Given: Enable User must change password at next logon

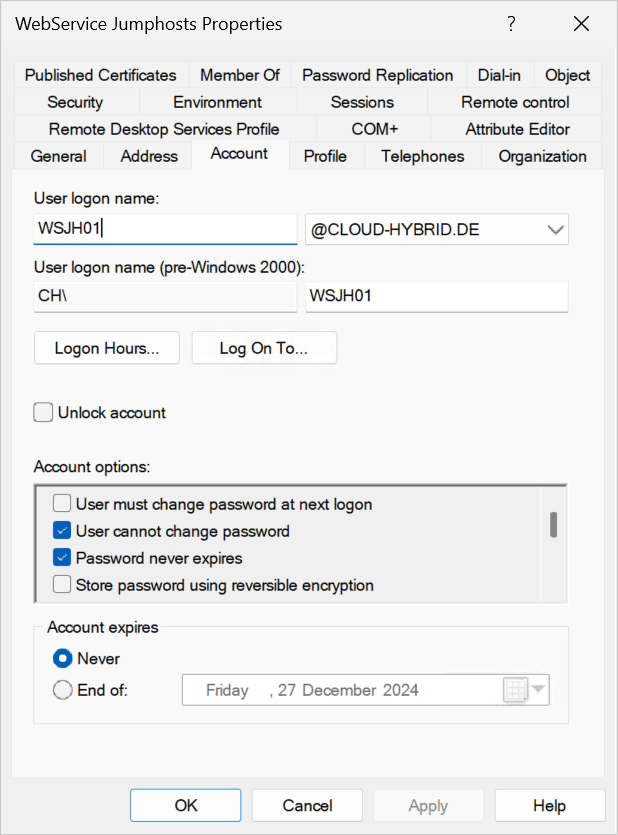Looking at the screenshot, I should click(x=62, y=505).
